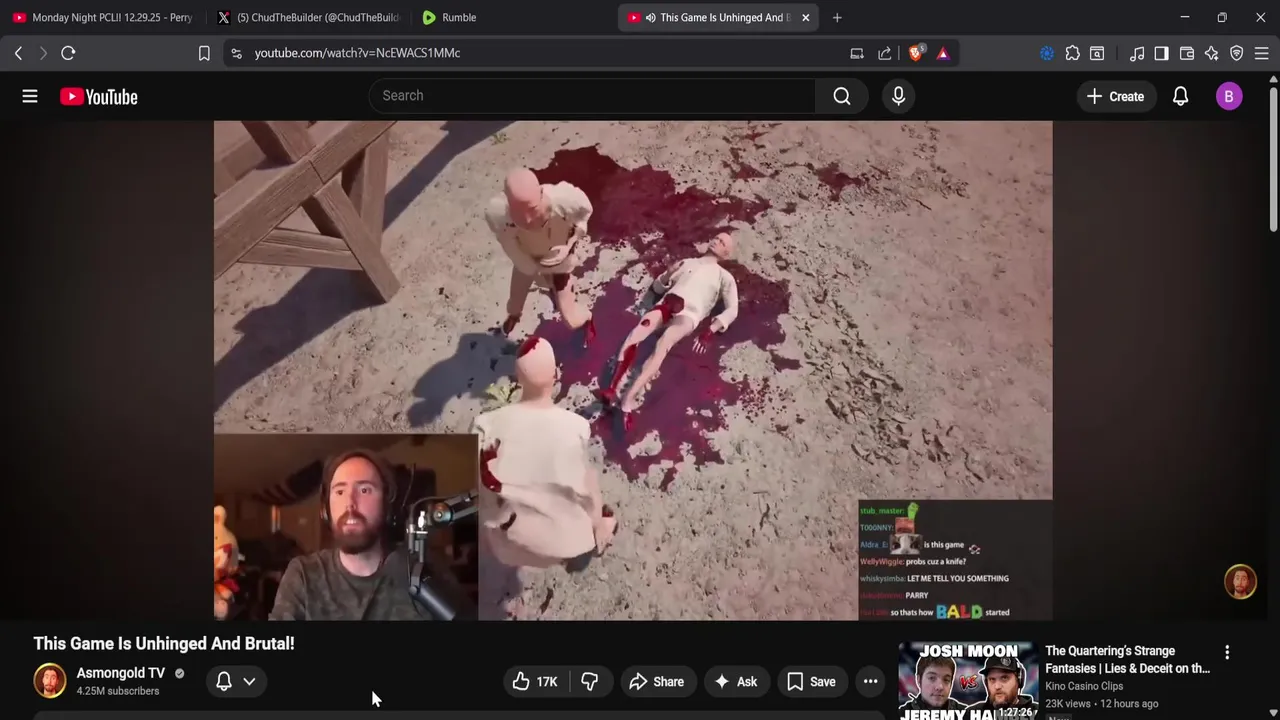This screenshot has width=1280, height=720.
Task: Go forward in browser history
Action: click(x=43, y=53)
